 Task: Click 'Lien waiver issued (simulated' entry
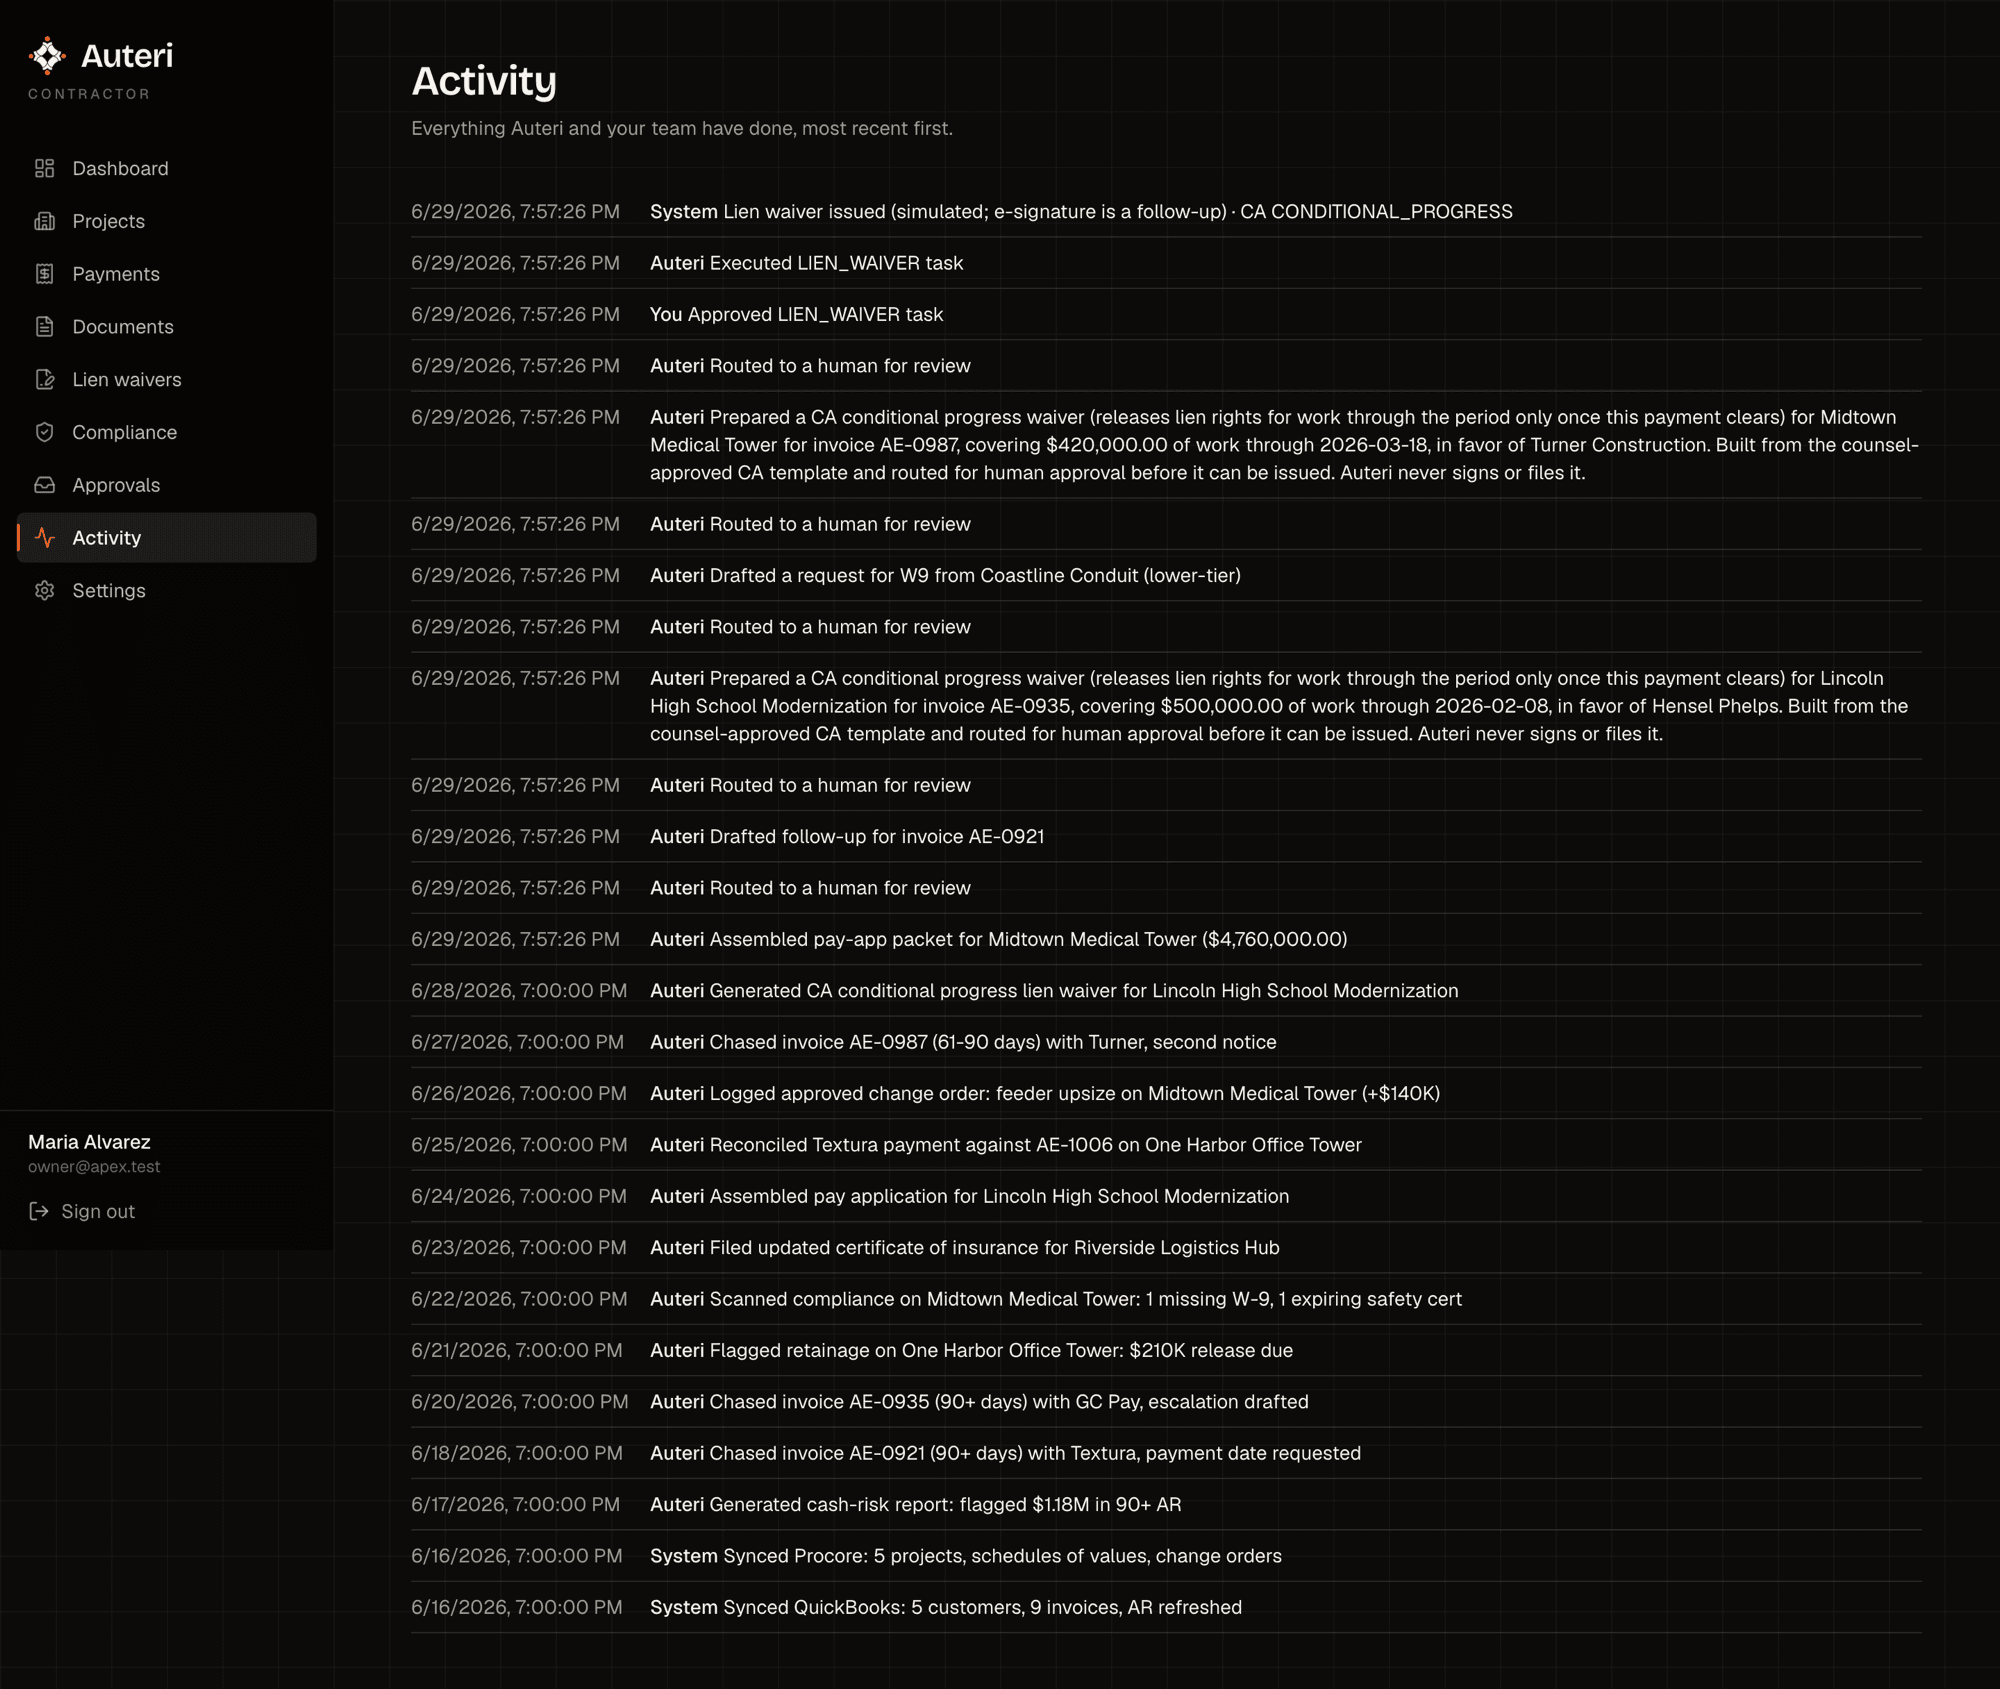1166,211
